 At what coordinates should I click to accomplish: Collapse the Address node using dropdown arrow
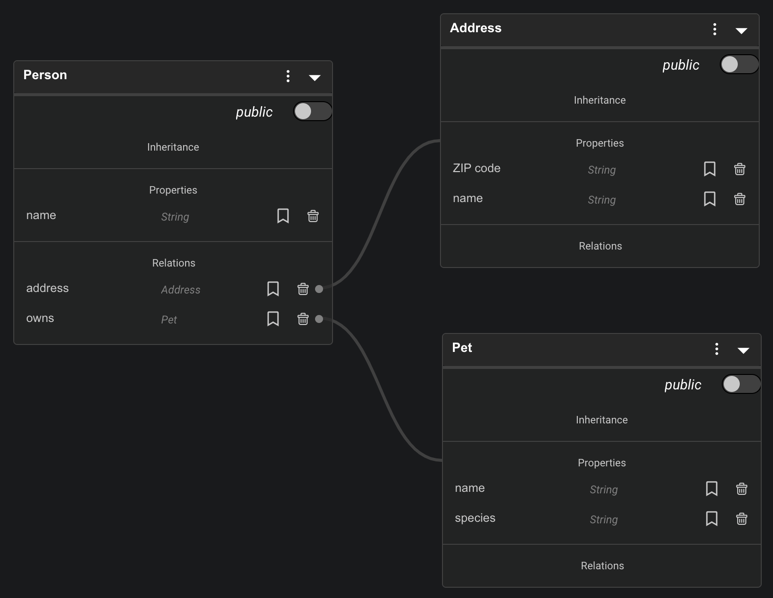click(742, 30)
